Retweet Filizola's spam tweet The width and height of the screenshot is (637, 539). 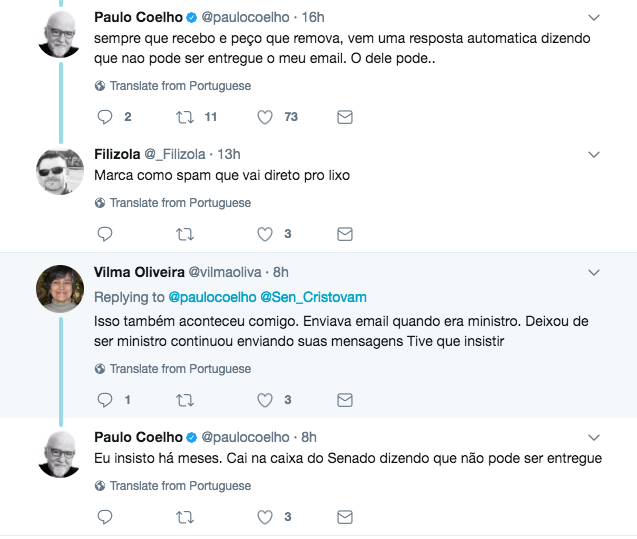coord(185,234)
